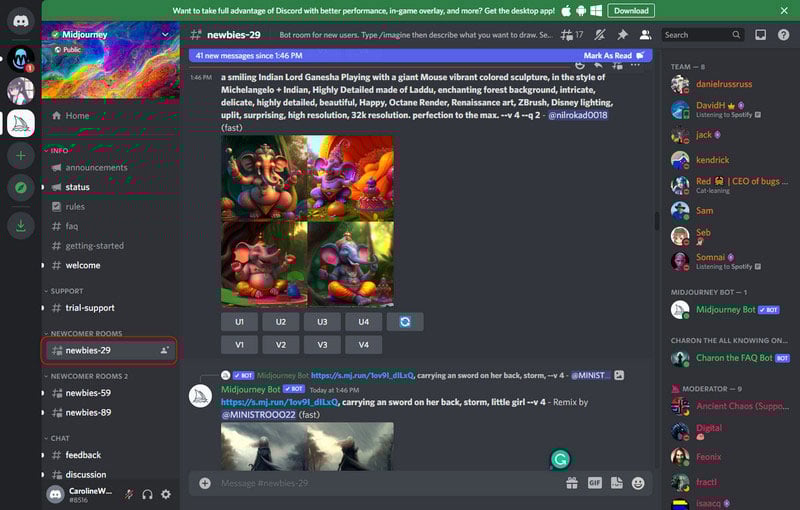Open the rules channel
Image resolution: width=800 pixels, height=510 pixels.
110,207
